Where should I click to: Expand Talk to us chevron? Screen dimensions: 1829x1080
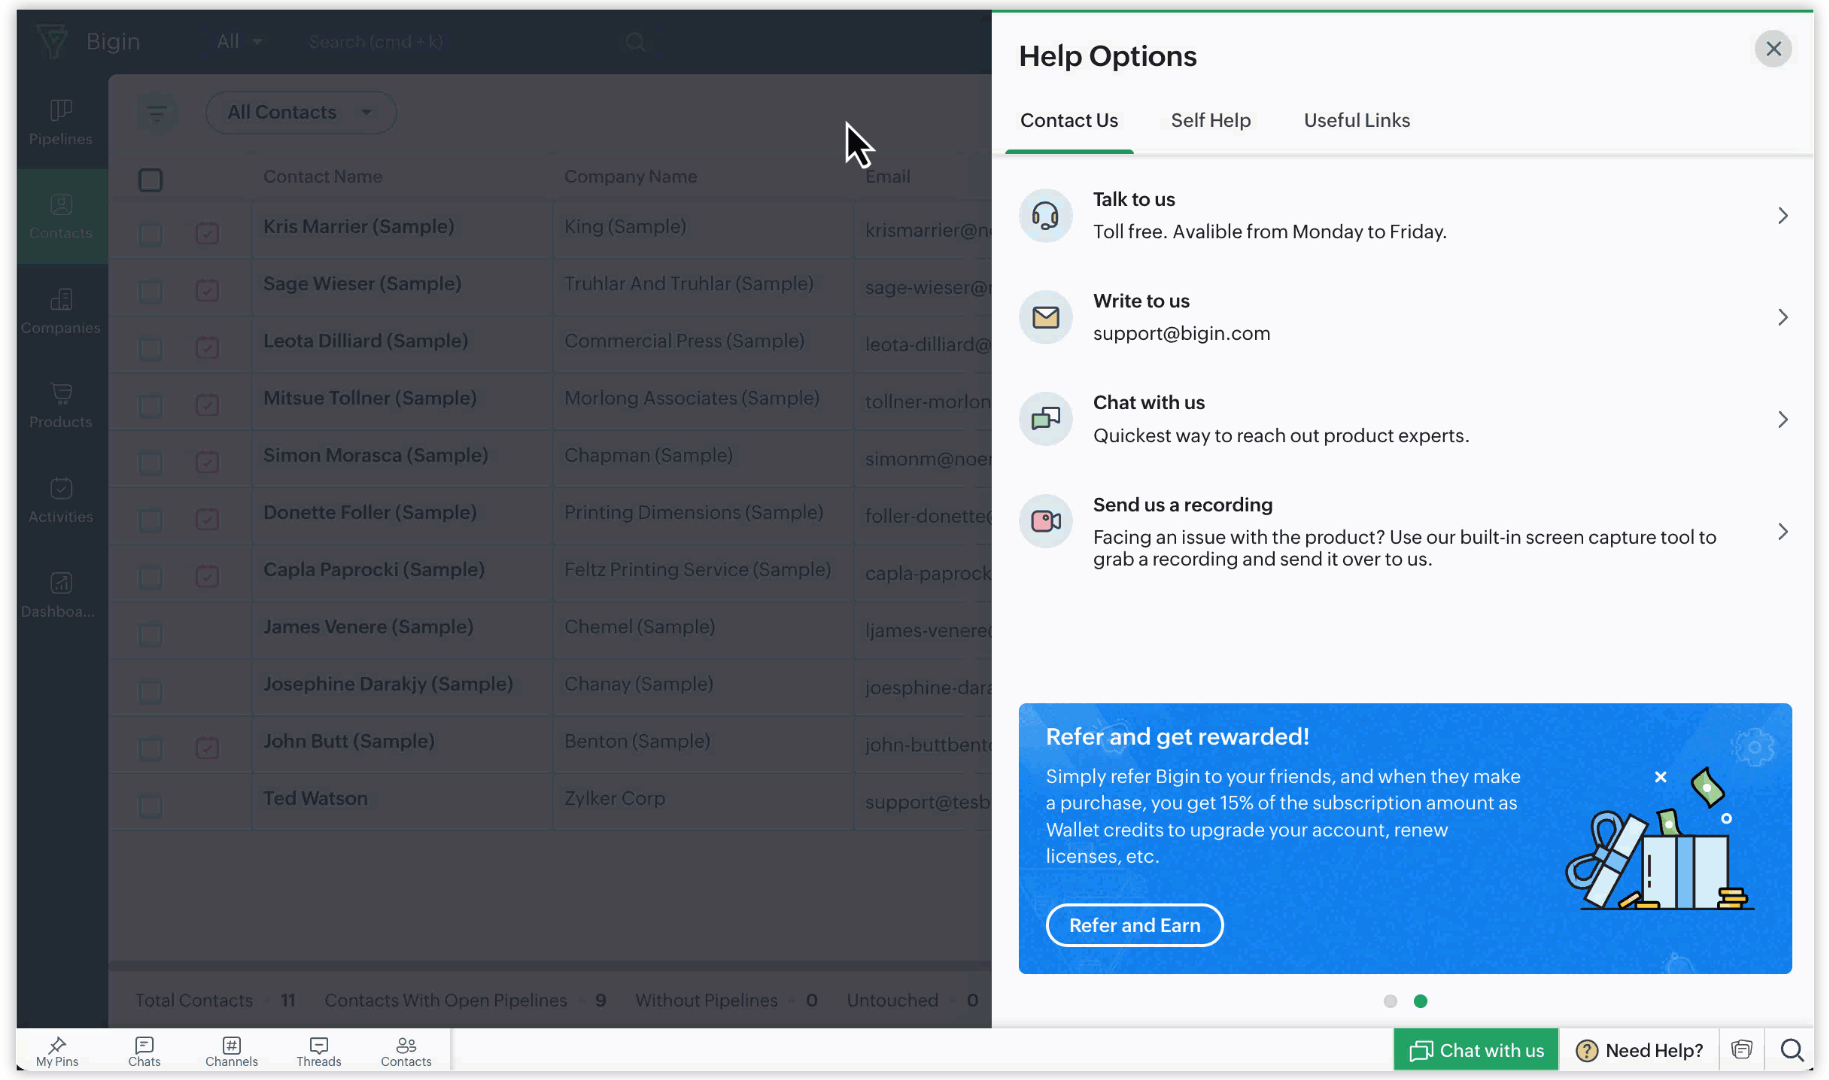point(1782,215)
